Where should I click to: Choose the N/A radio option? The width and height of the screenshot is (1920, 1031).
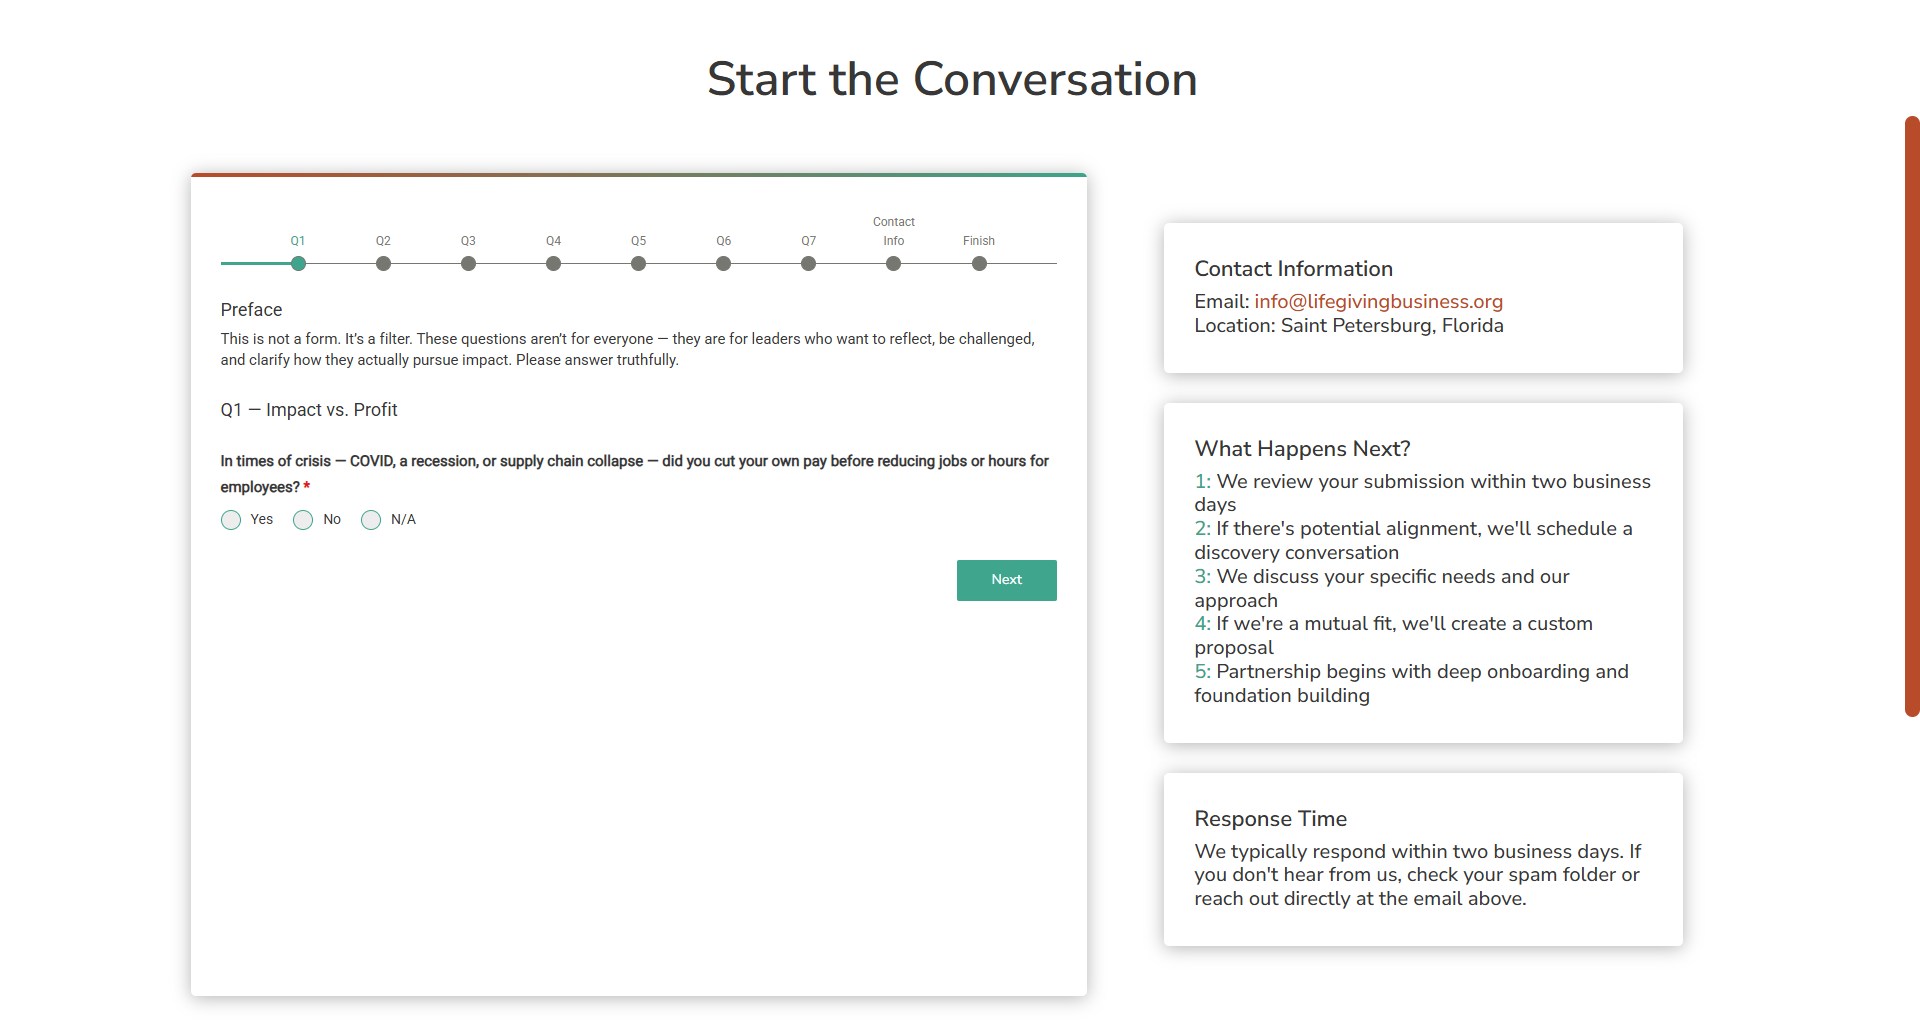(x=371, y=520)
